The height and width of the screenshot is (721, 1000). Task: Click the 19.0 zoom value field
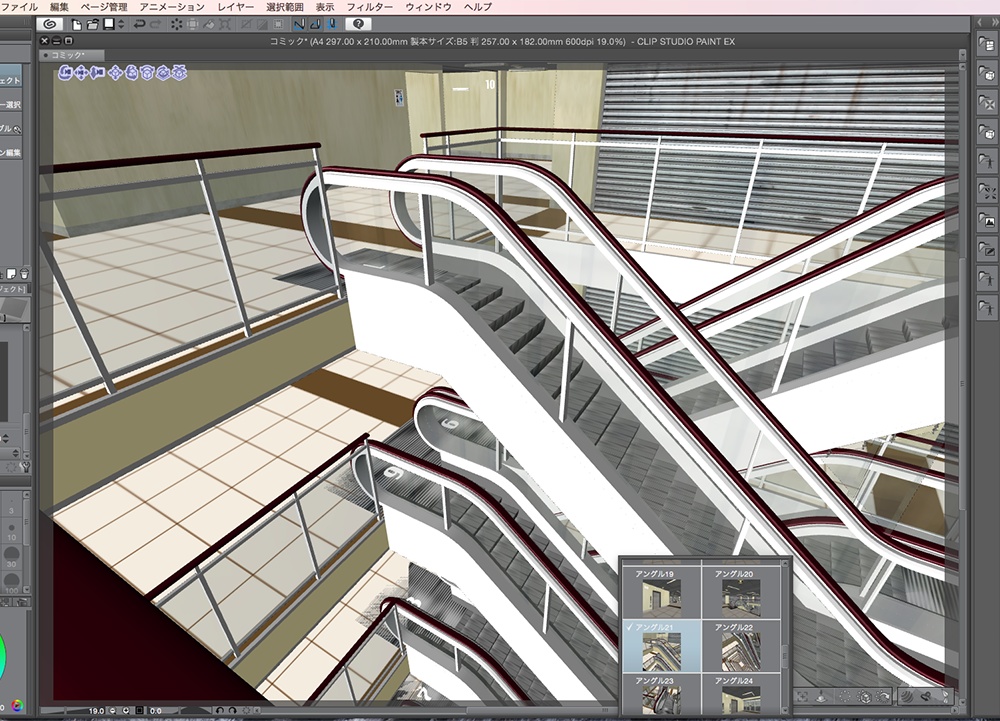pyautogui.click(x=96, y=710)
